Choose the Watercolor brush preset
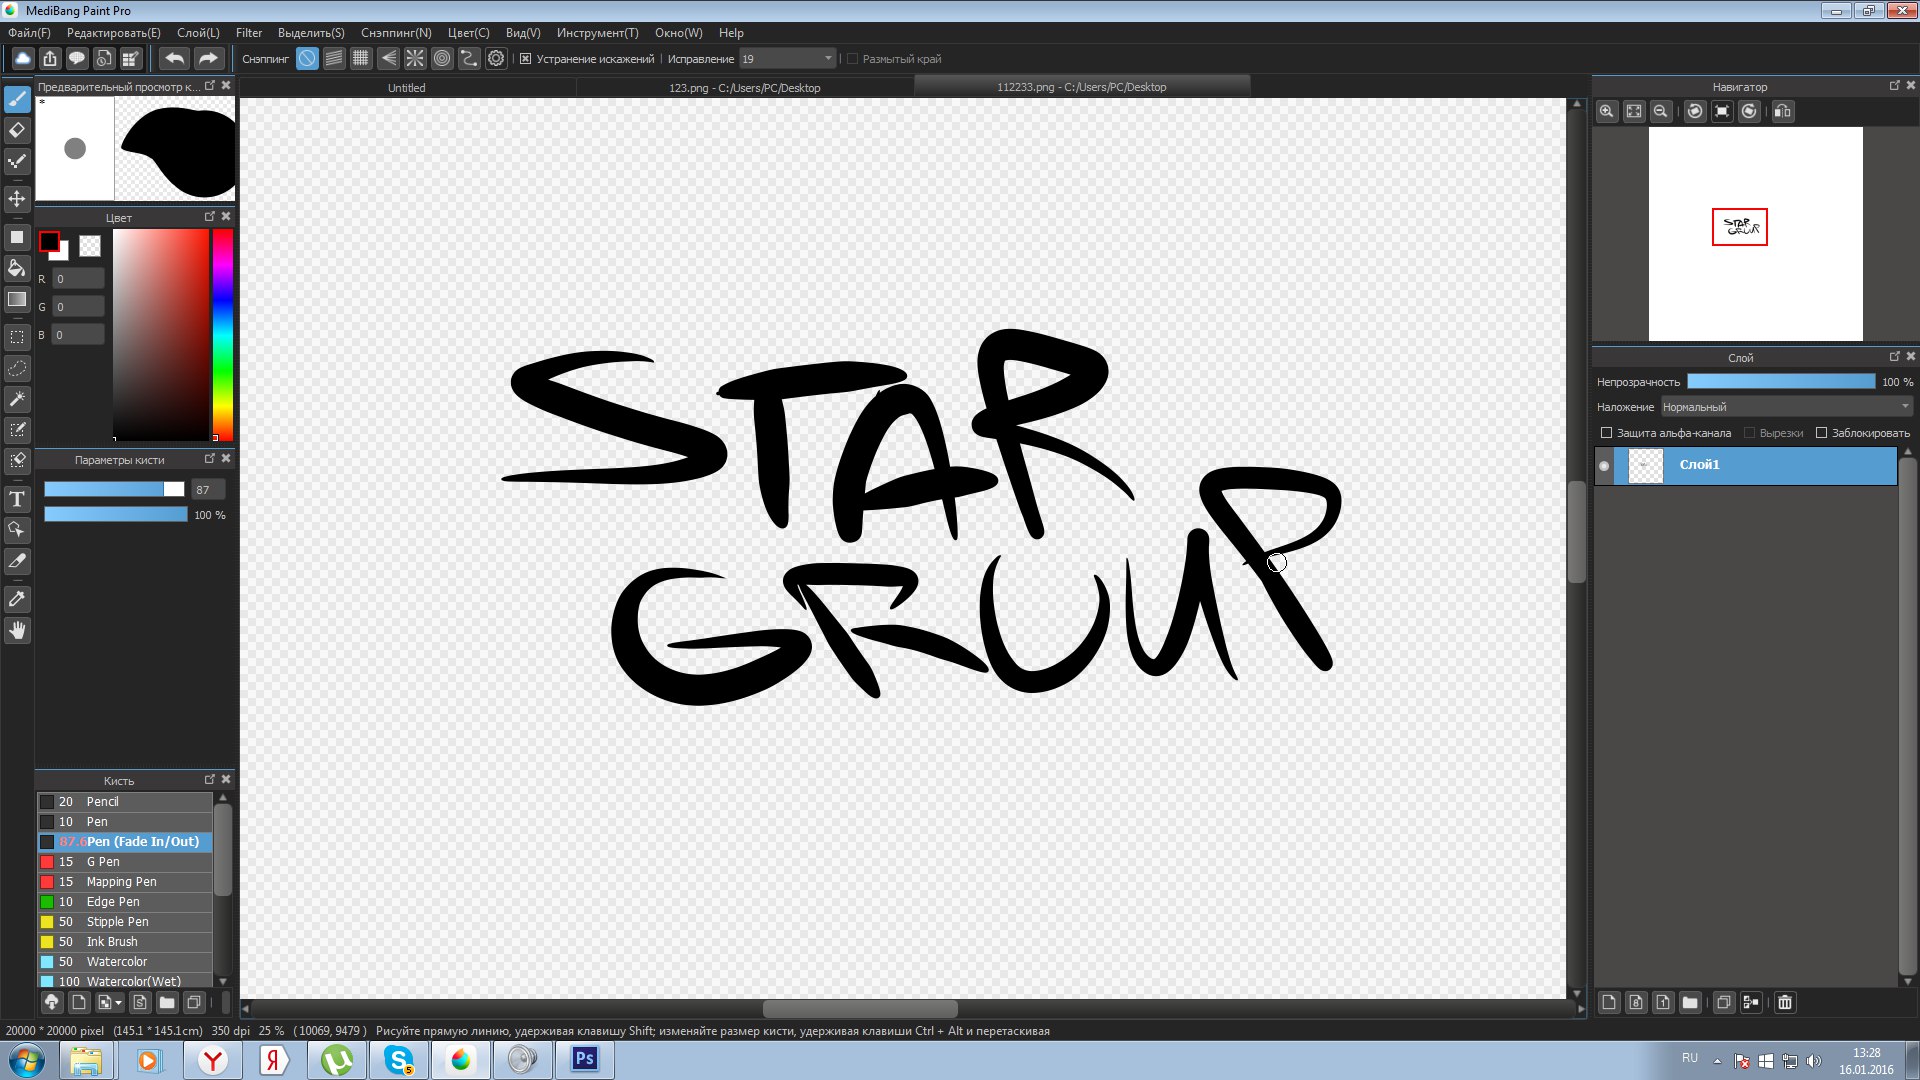1920x1080 pixels. tap(116, 962)
